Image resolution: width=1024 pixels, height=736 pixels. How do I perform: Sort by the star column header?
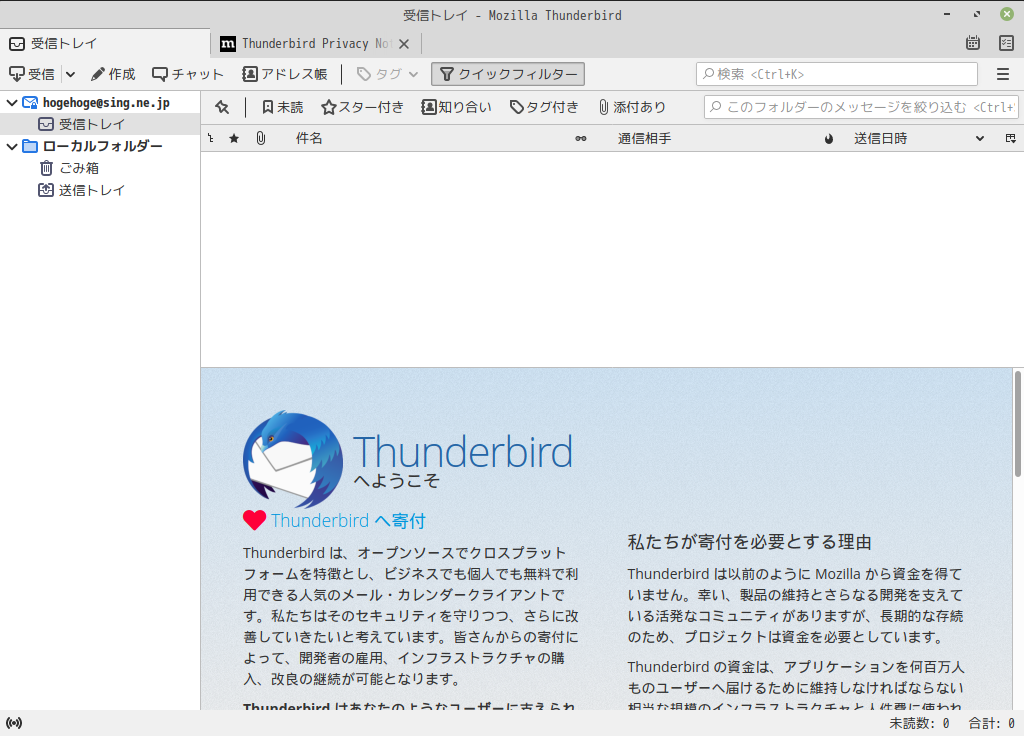click(x=234, y=138)
